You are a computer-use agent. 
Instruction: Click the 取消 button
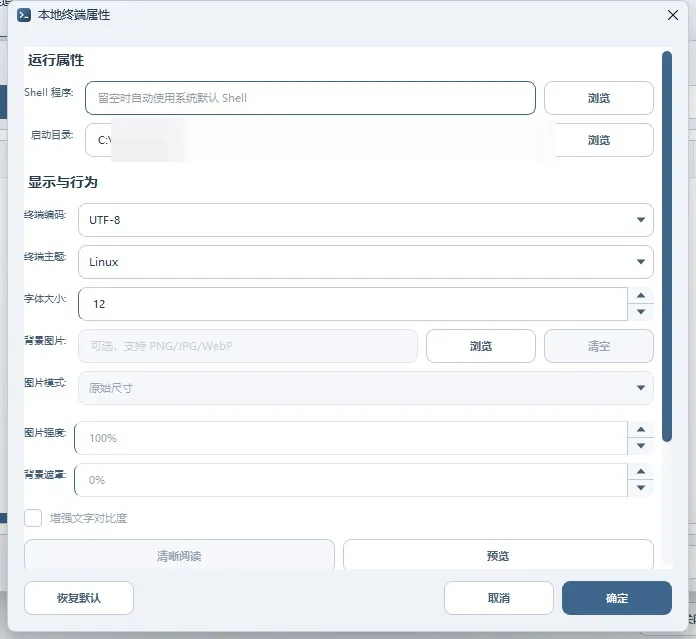(498, 598)
